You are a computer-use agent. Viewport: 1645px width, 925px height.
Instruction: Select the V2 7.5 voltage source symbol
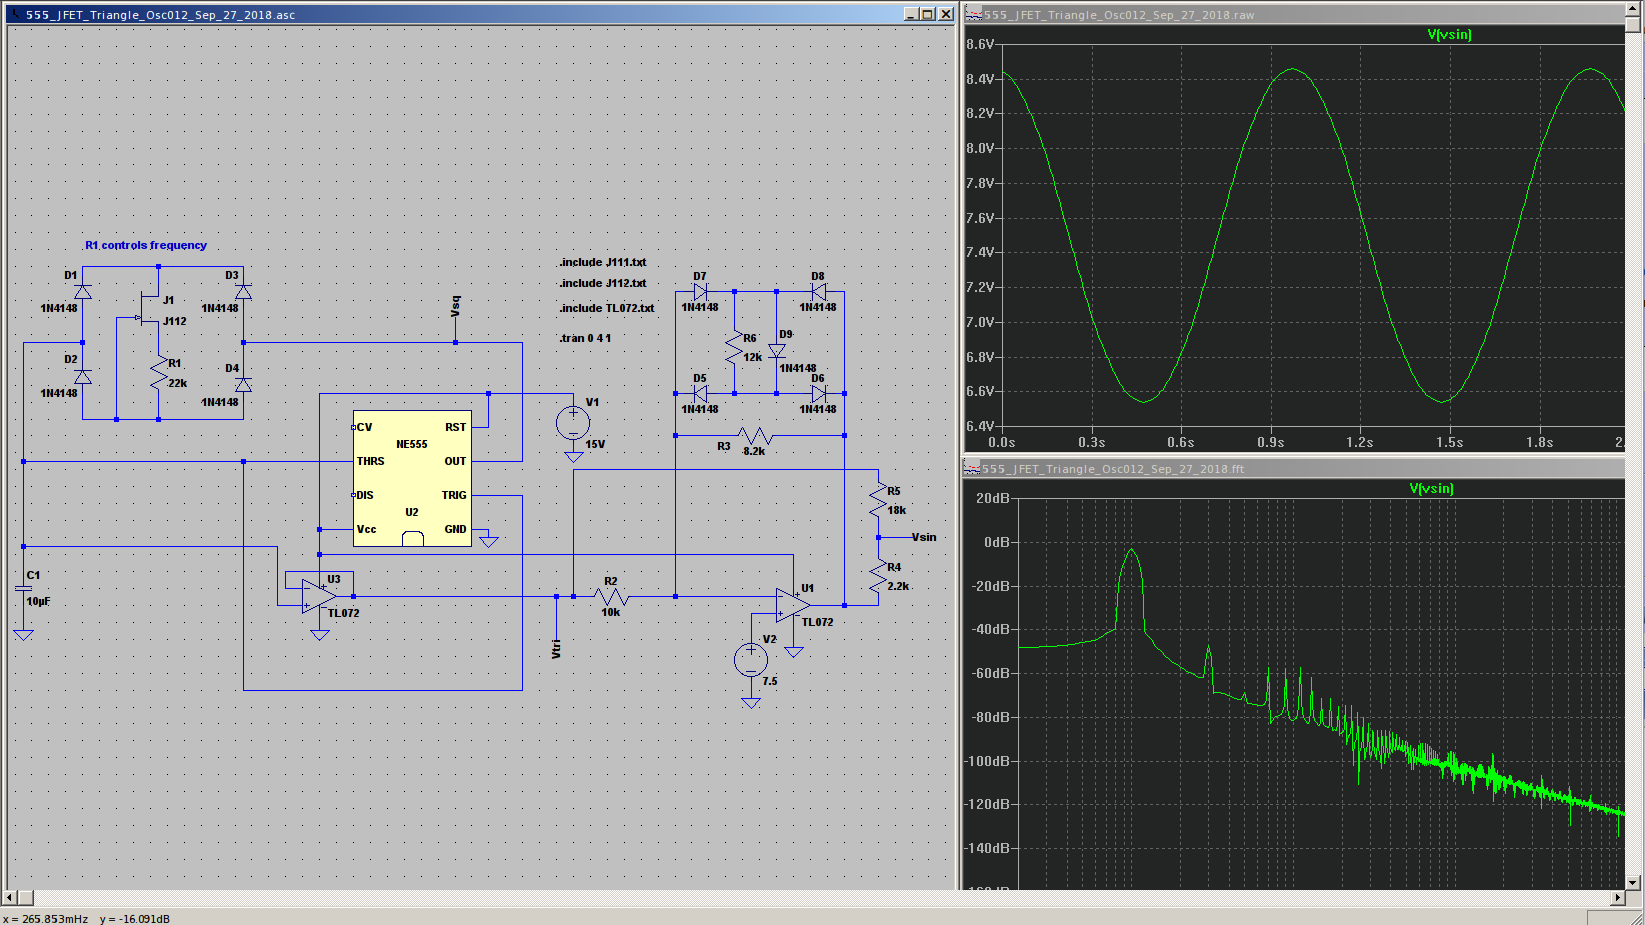pos(751,660)
